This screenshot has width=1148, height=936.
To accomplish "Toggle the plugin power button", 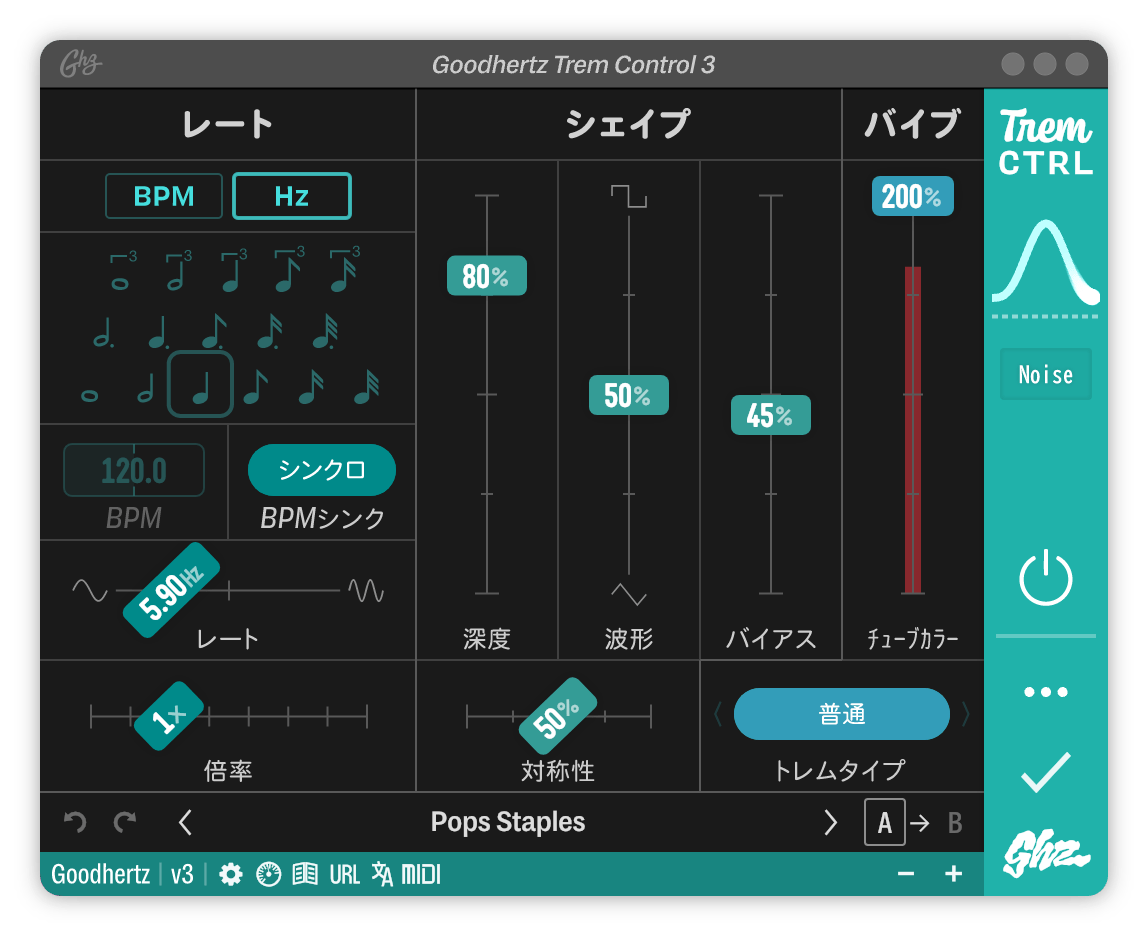I will point(1046,578).
